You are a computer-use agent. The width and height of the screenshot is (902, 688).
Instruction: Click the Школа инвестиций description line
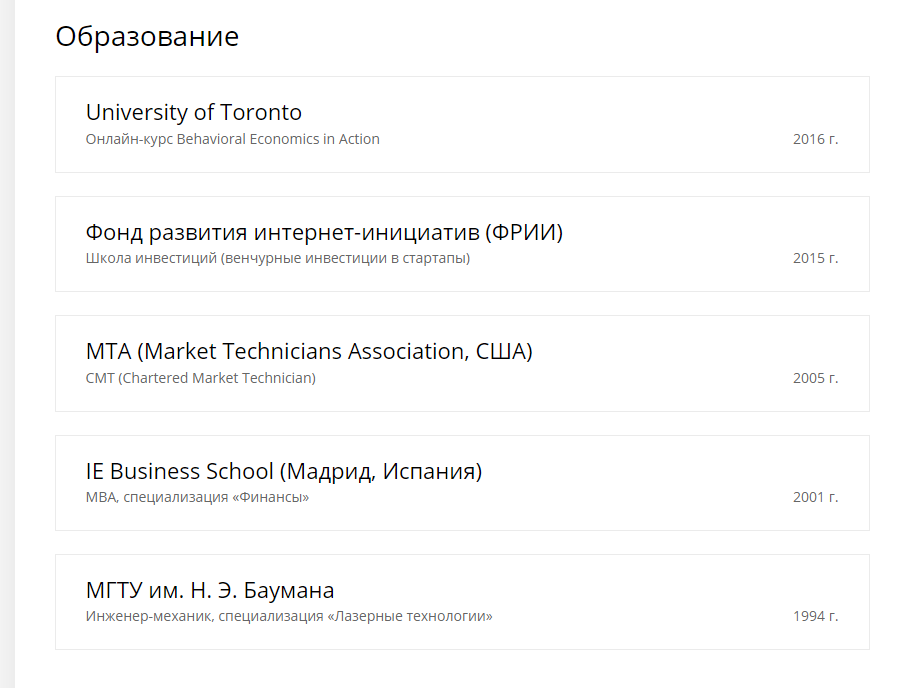pos(278,258)
